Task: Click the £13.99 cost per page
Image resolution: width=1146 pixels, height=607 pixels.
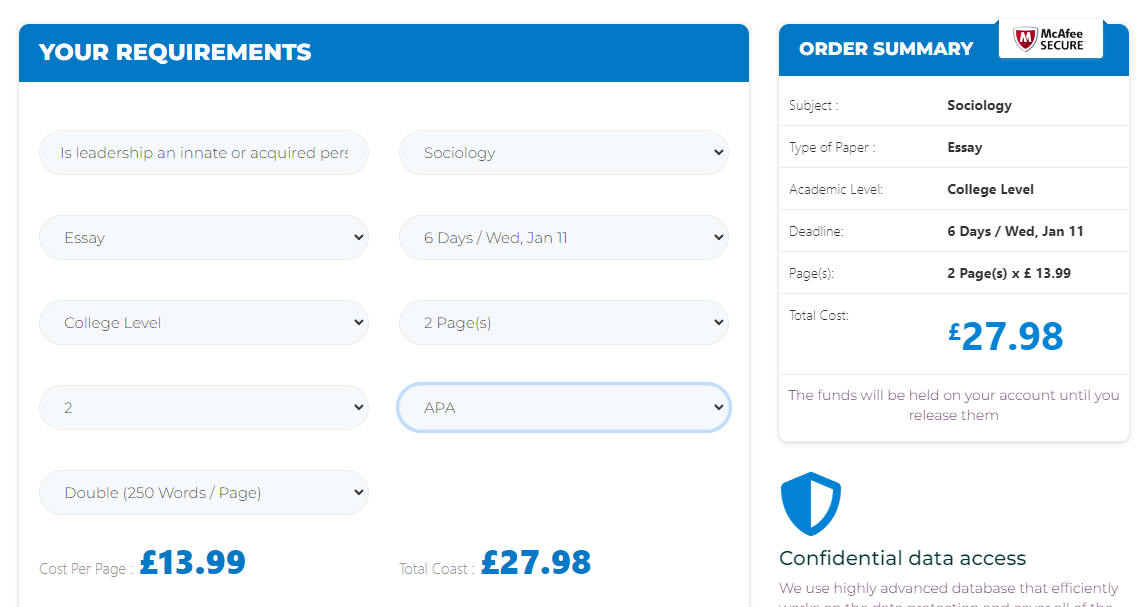Action: click(x=193, y=562)
